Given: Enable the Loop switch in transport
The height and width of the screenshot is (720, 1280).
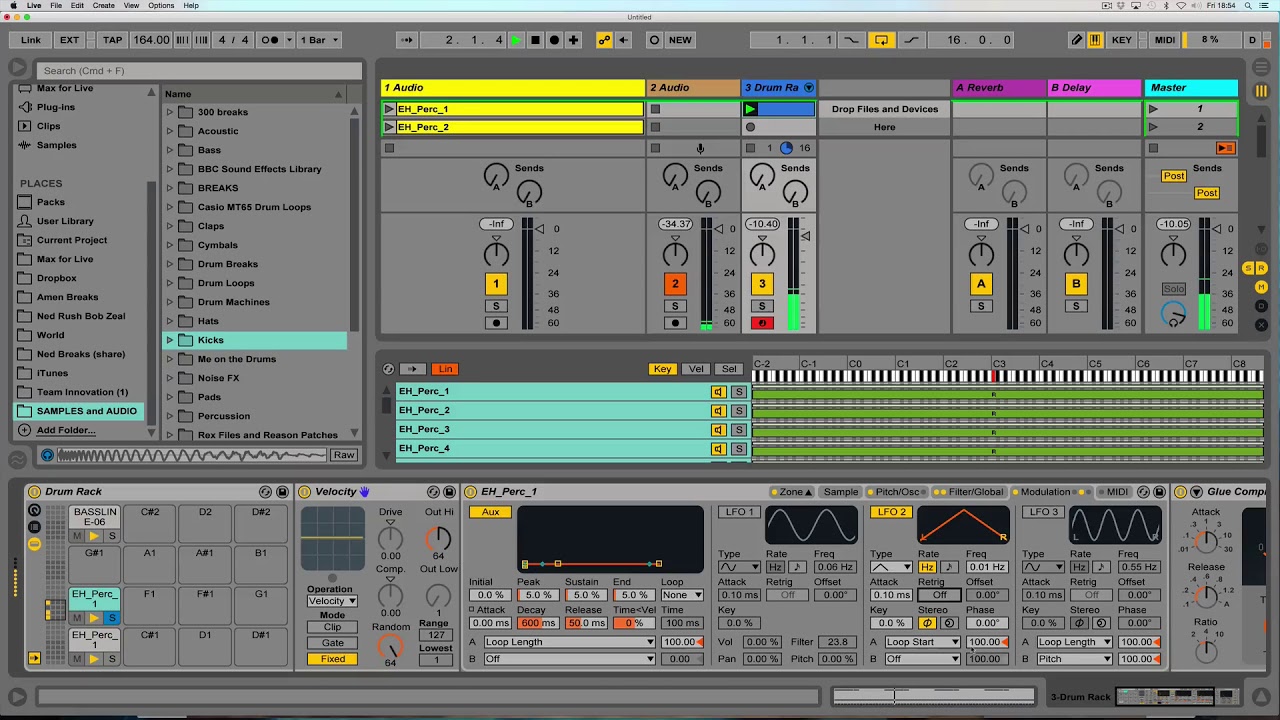Looking at the screenshot, I should click(x=881, y=40).
